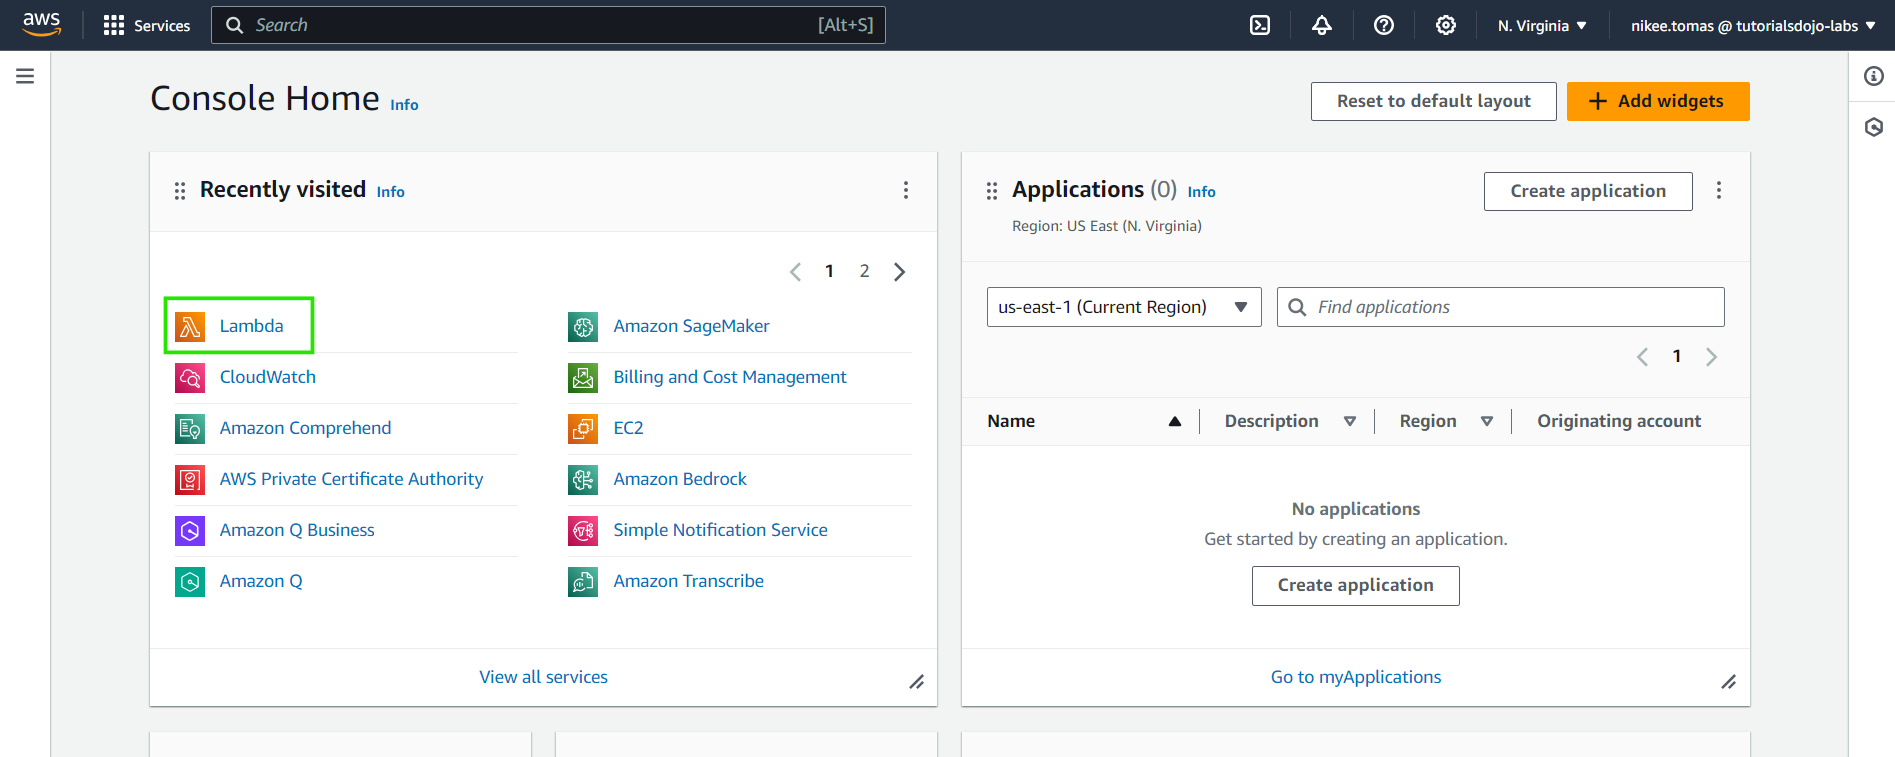
Task: Click the CloudWatch service icon
Action: [x=190, y=377]
